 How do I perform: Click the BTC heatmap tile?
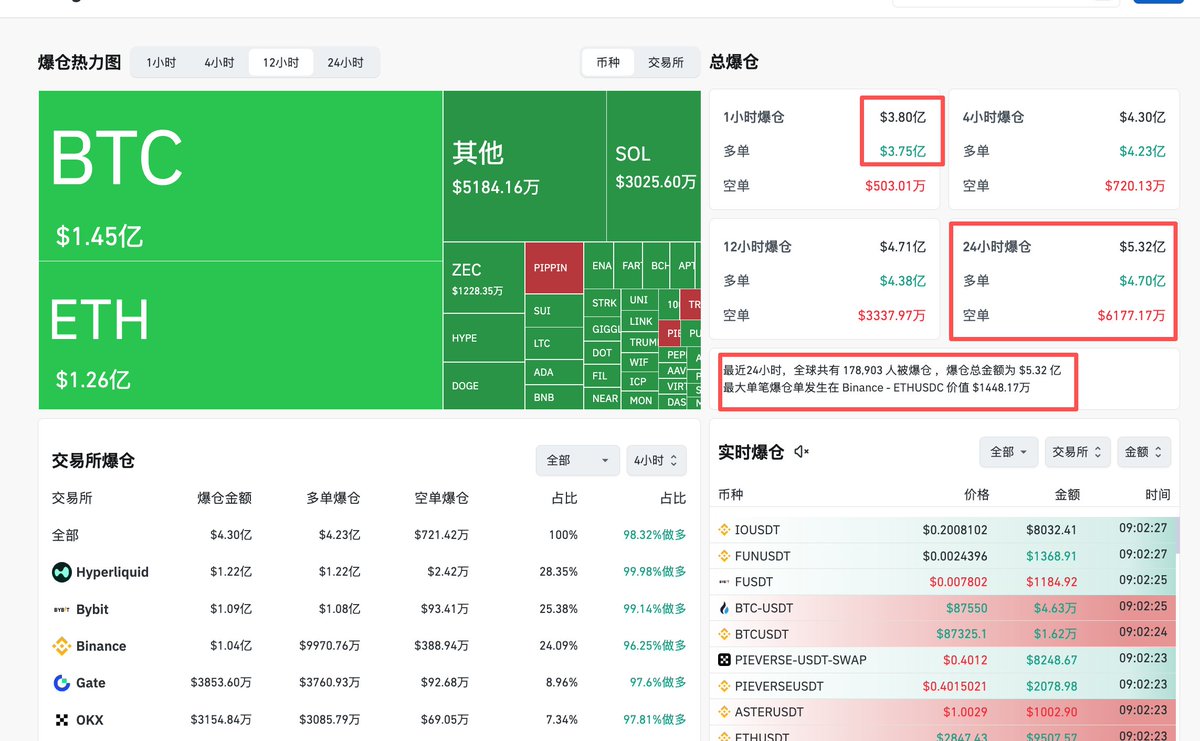(x=240, y=176)
